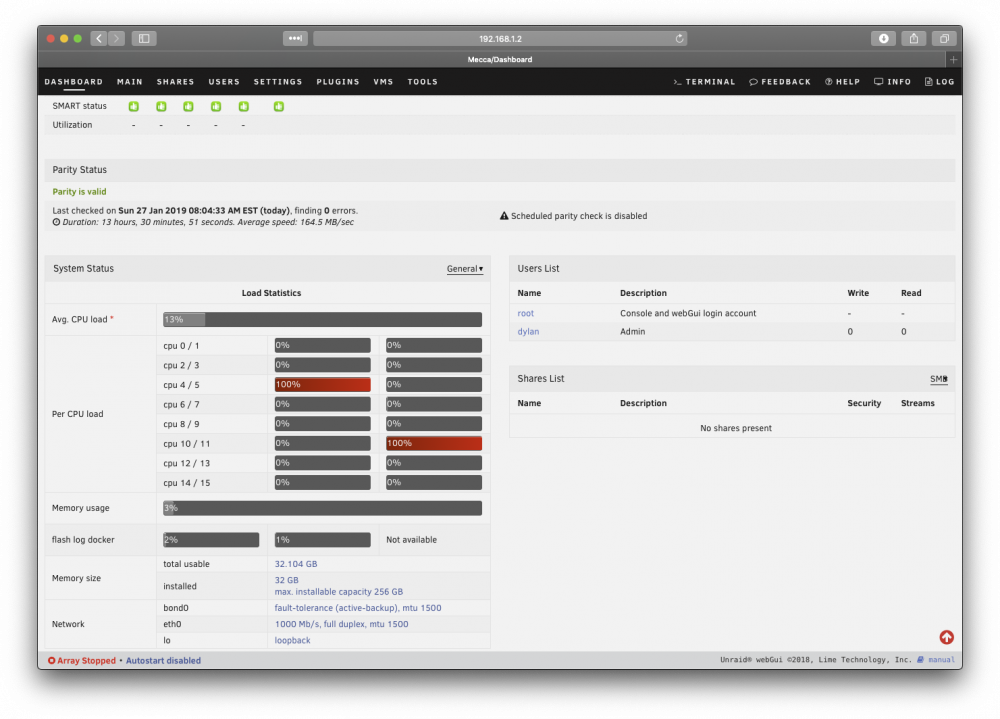The image size is (1000, 719).
Task: Open the root user link
Action: pos(526,313)
